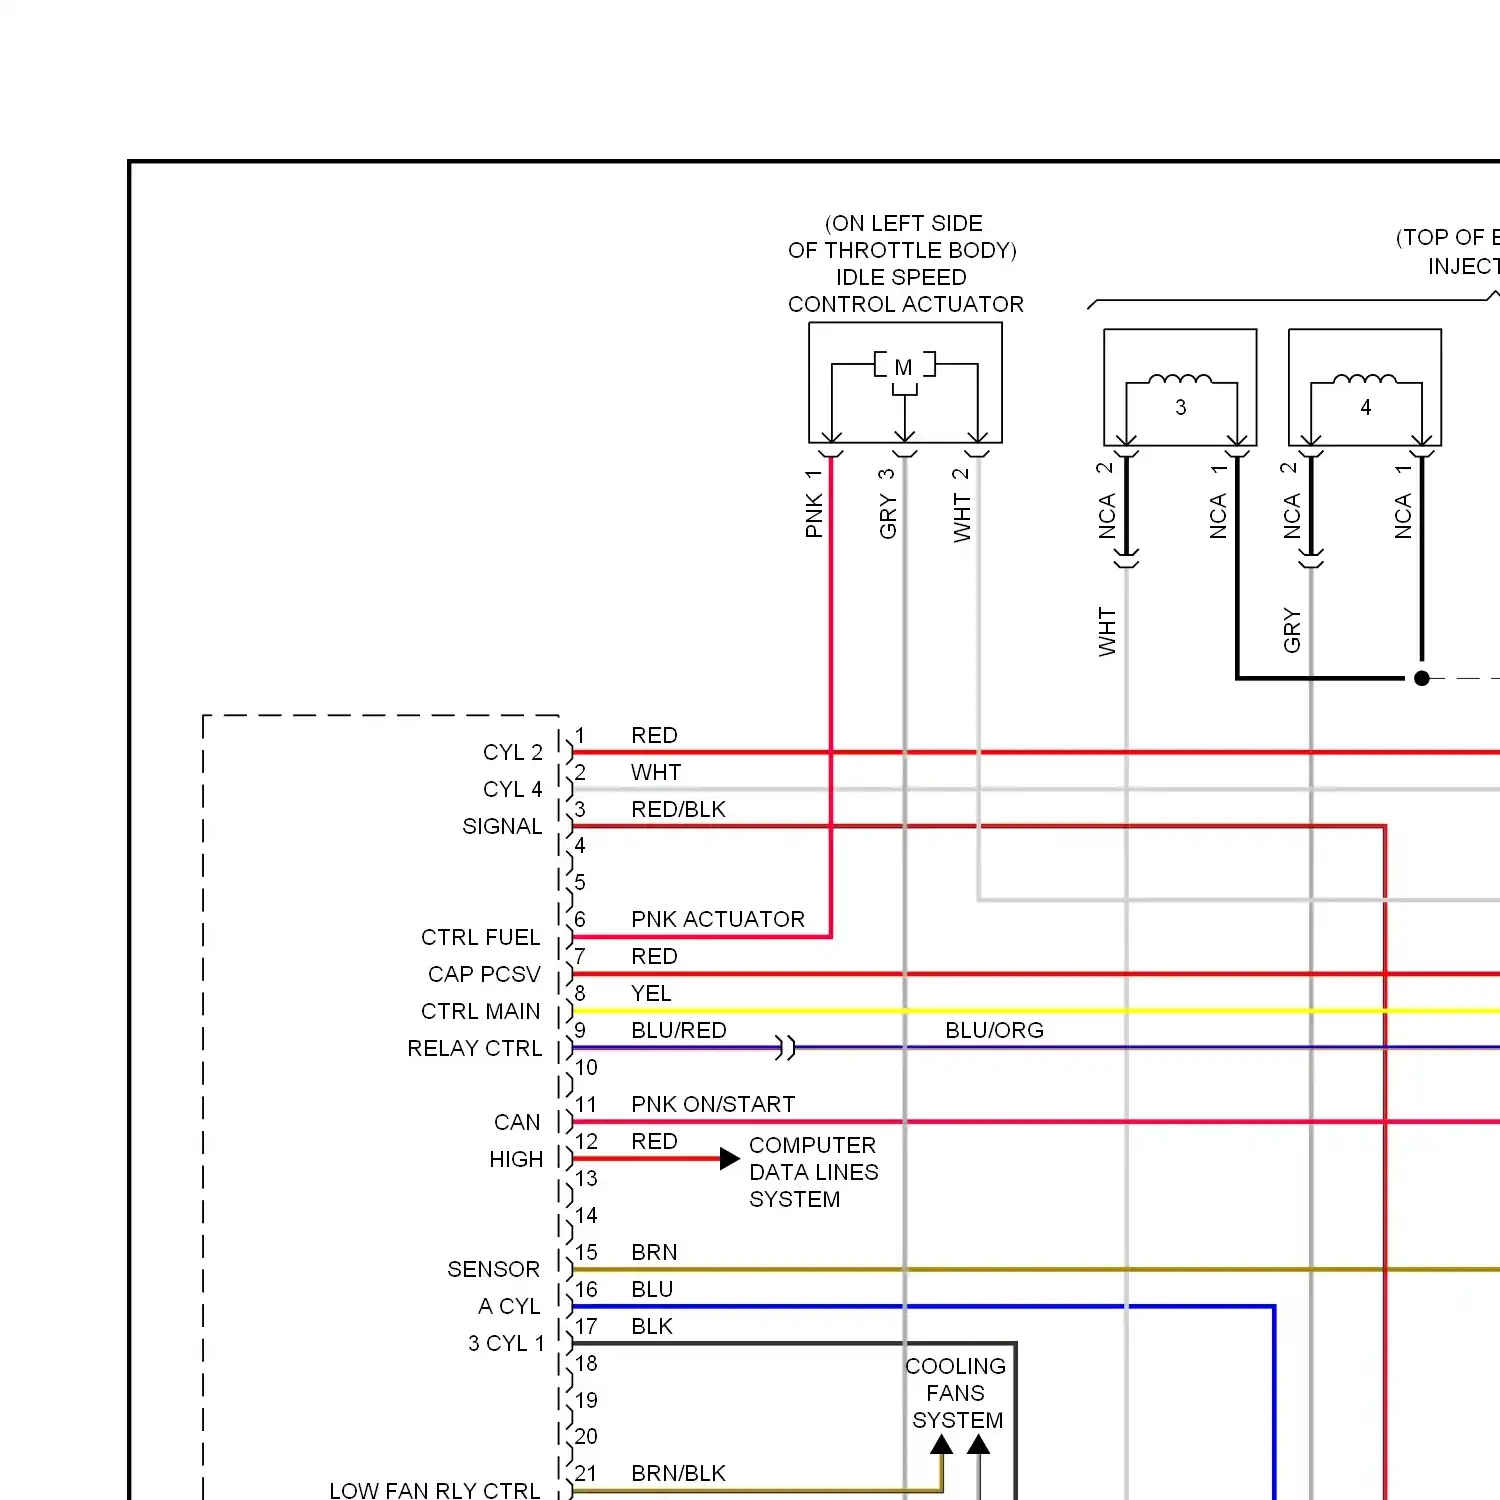Click the CAN label
Image resolution: width=1500 pixels, height=1500 pixels.
coord(517,1122)
